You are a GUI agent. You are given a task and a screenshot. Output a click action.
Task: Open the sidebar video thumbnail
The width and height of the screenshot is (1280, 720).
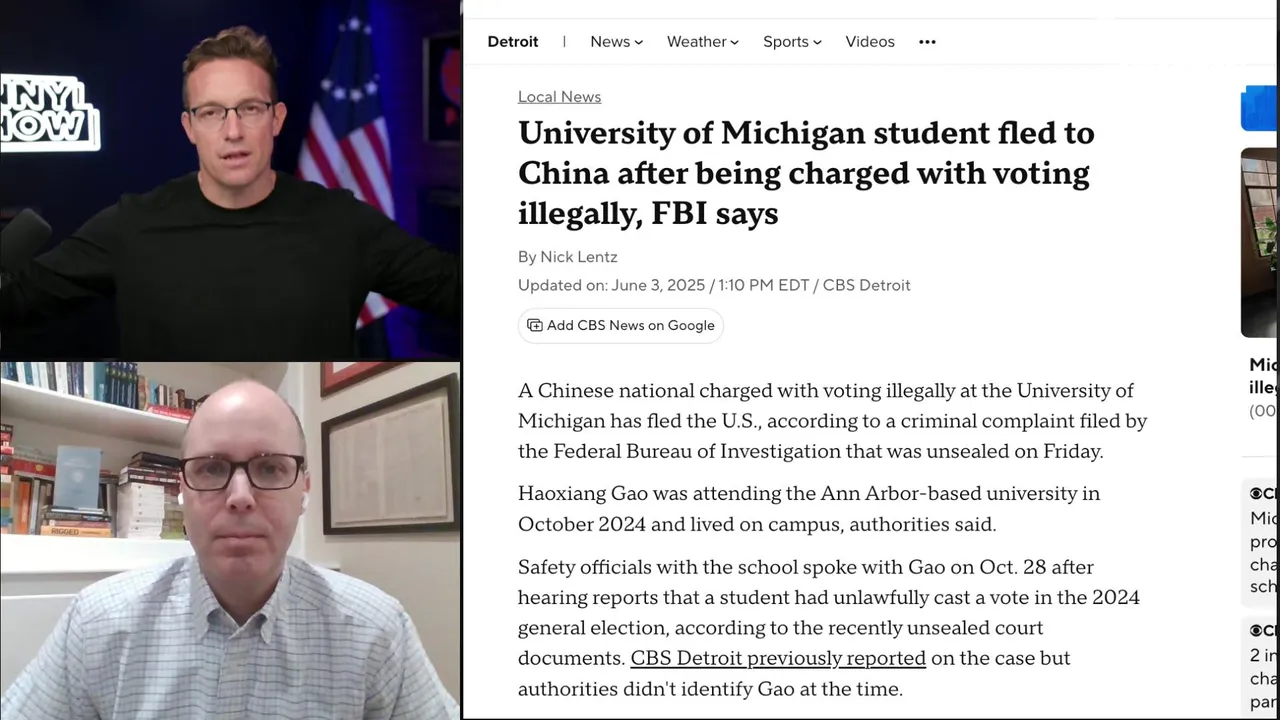tap(1260, 243)
